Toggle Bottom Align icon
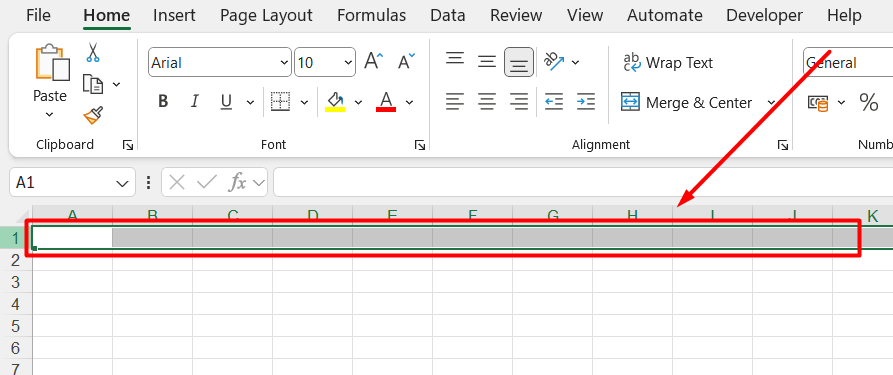The width and height of the screenshot is (893, 375). click(x=519, y=62)
